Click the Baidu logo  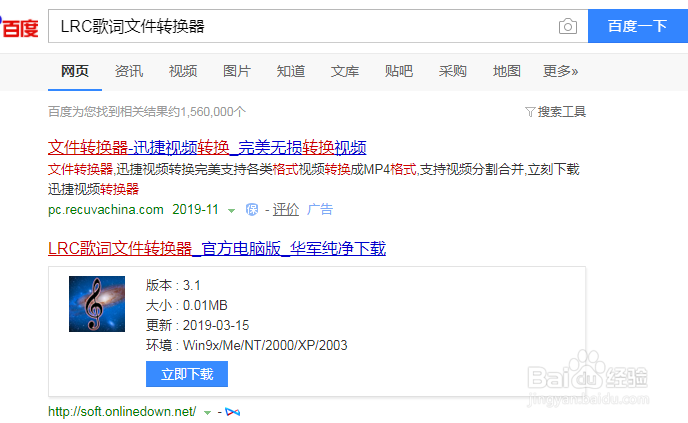(x=19, y=27)
